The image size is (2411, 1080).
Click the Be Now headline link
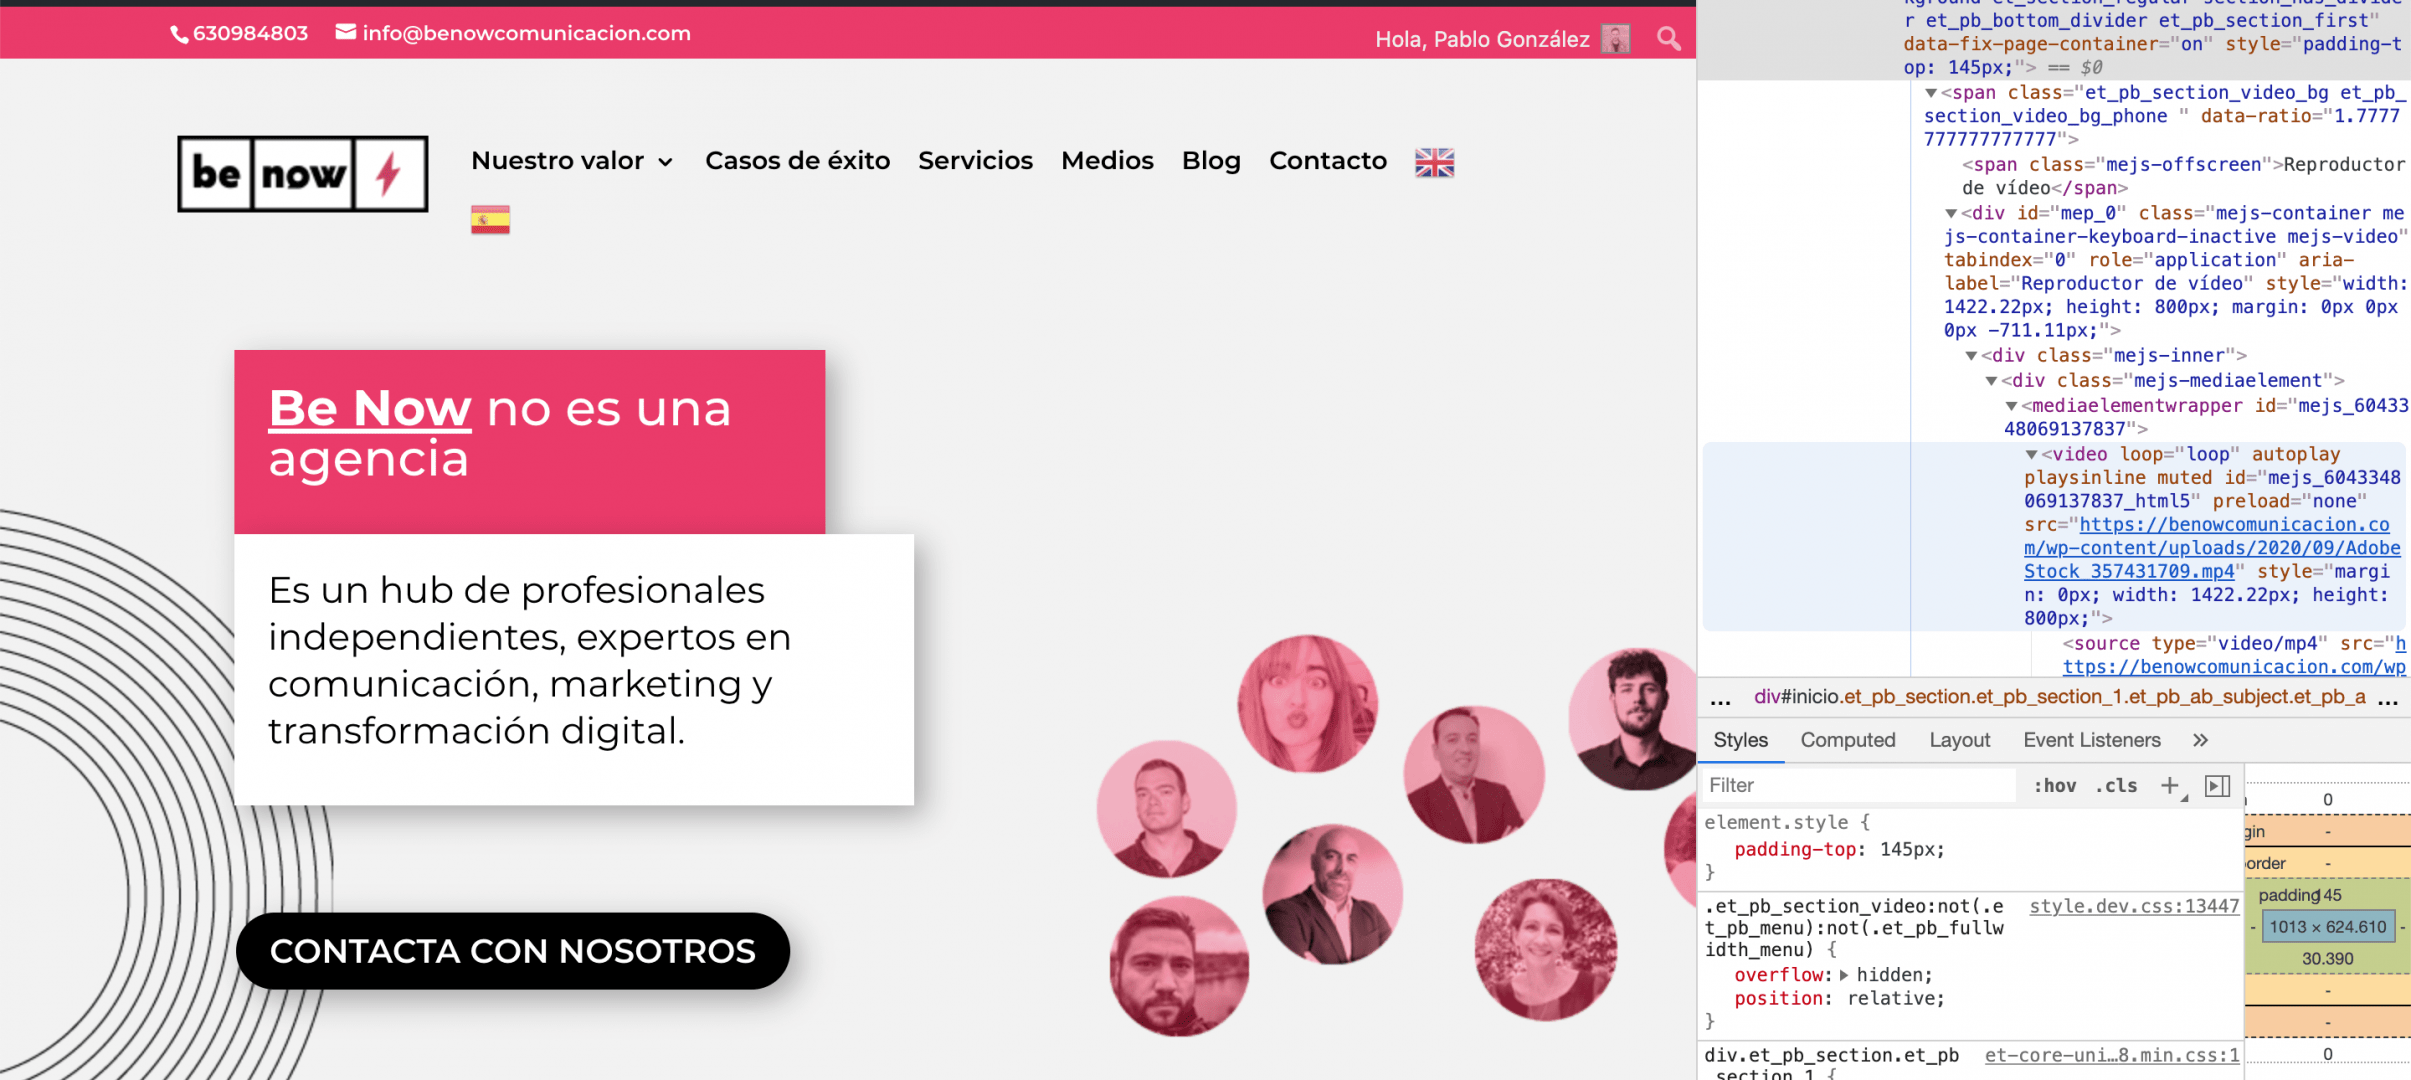(x=369, y=408)
